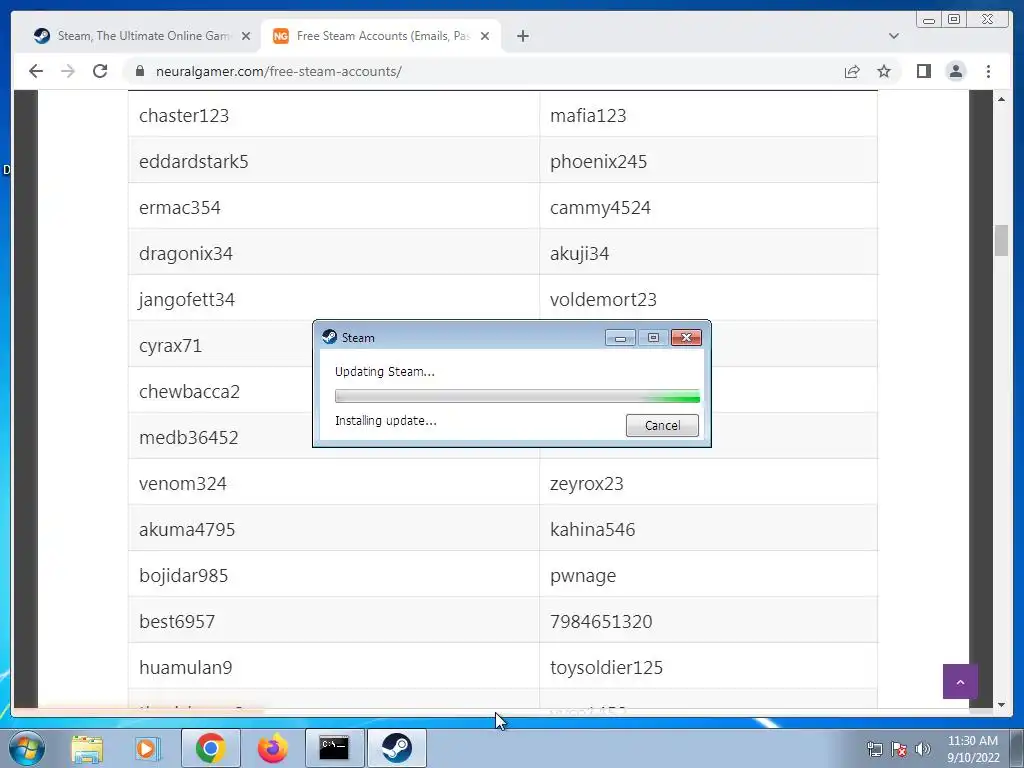1024x768 pixels.
Task: Go back using the browser back arrow
Action: (x=36, y=71)
